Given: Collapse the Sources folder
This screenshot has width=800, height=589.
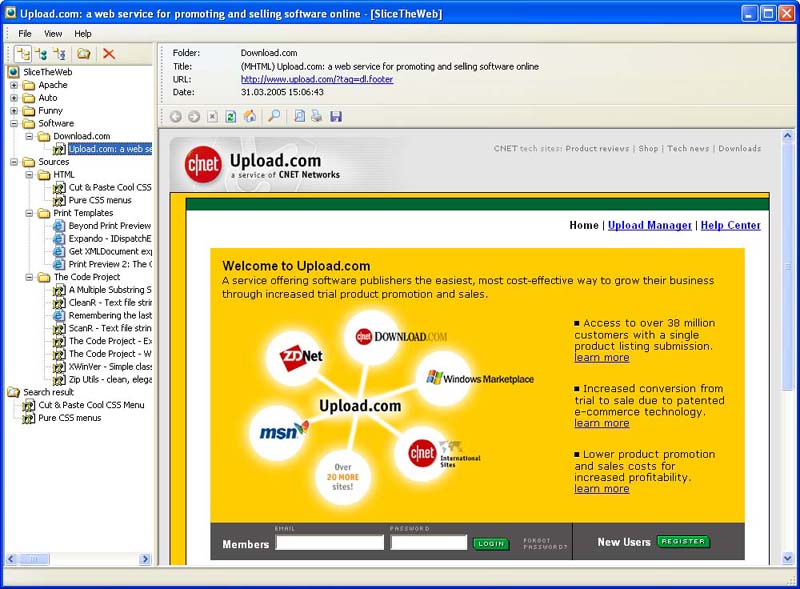Looking at the screenshot, I should pyautogui.click(x=14, y=162).
